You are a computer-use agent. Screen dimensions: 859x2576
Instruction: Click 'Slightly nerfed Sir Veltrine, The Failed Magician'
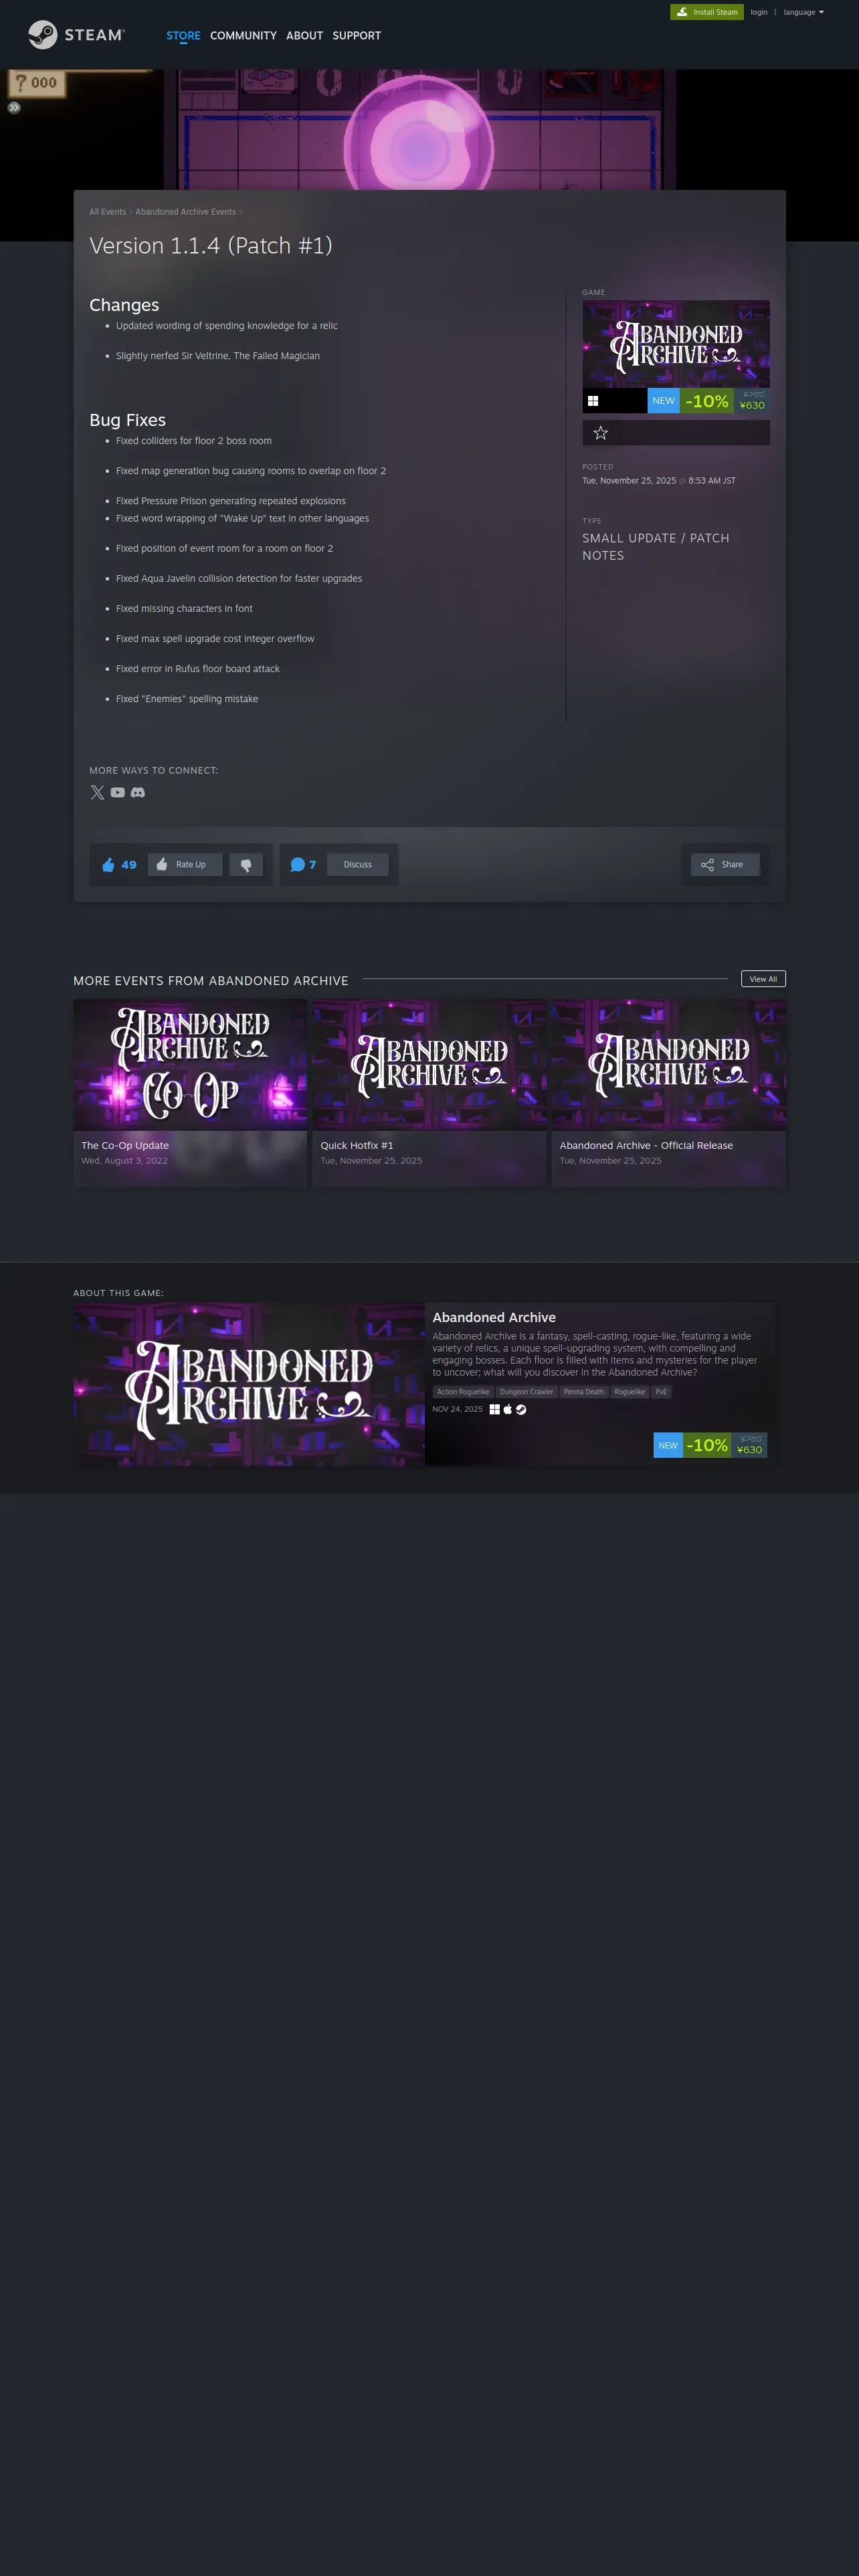tap(218, 356)
